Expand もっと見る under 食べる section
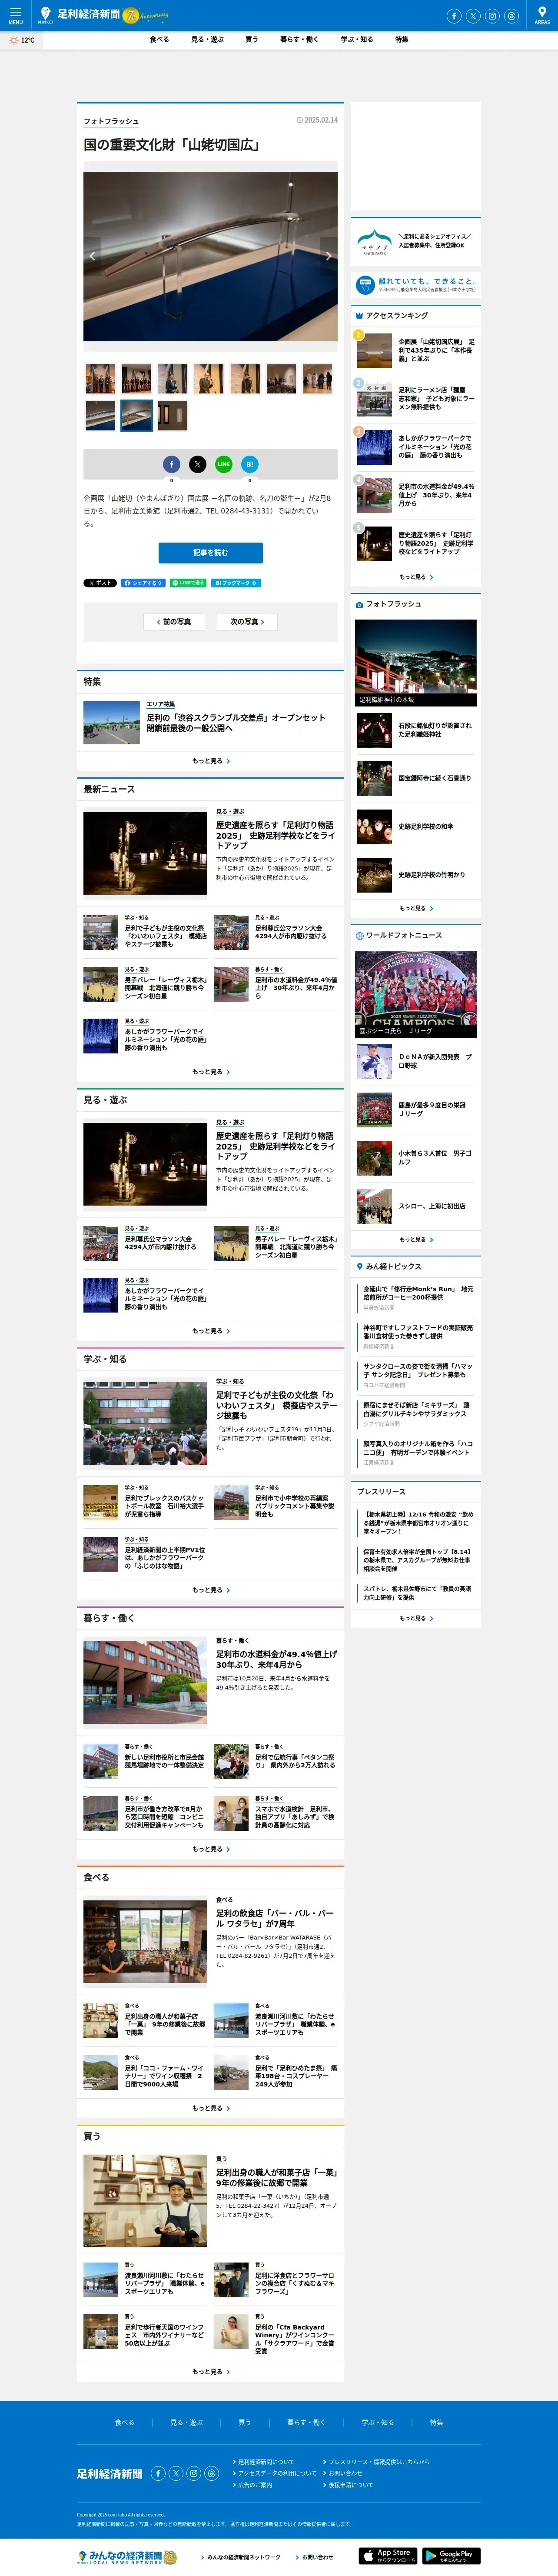Image resolution: width=558 pixels, height=2576 pixels. [211, 2108]
